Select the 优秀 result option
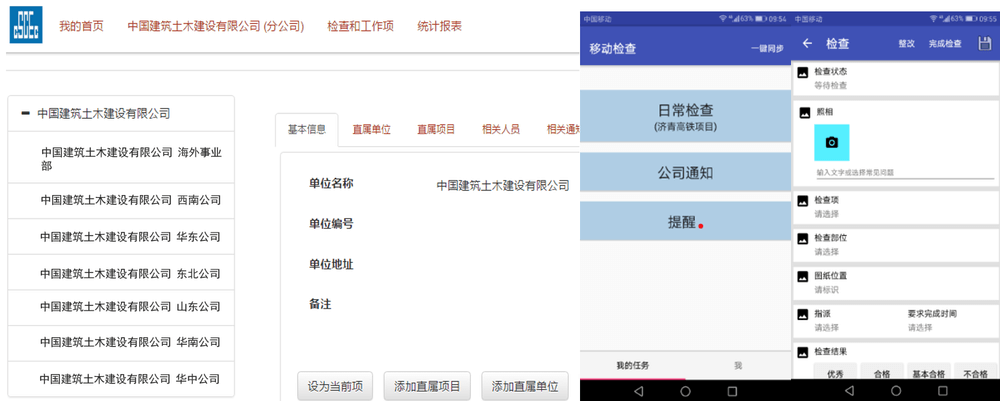Screen dimensions: 1000x401 (835, 373)
